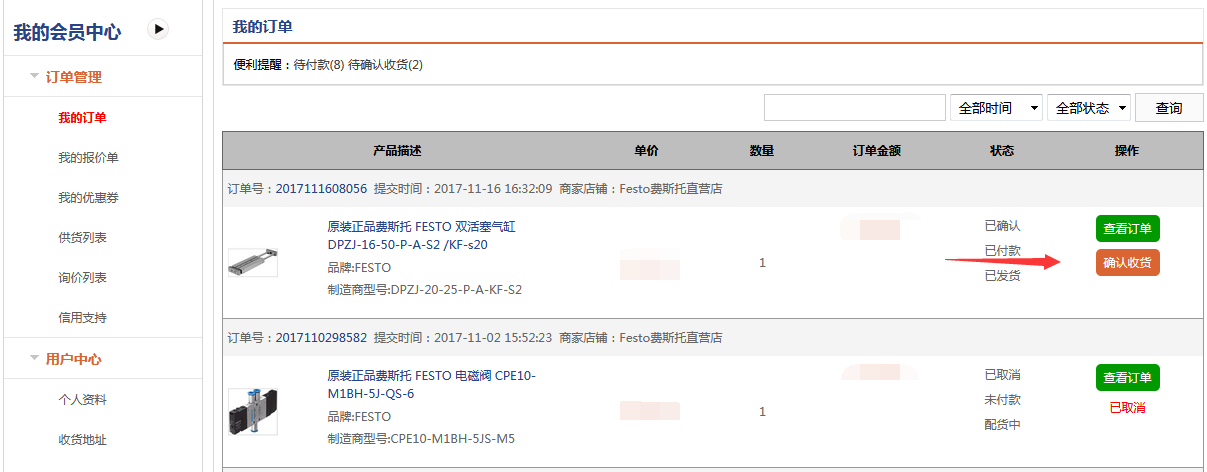Open the 全部时间 dropdown
Image resolution: width=1207 pixels, height=472 pixels.
pyautogui.click(x=995, y=108)
